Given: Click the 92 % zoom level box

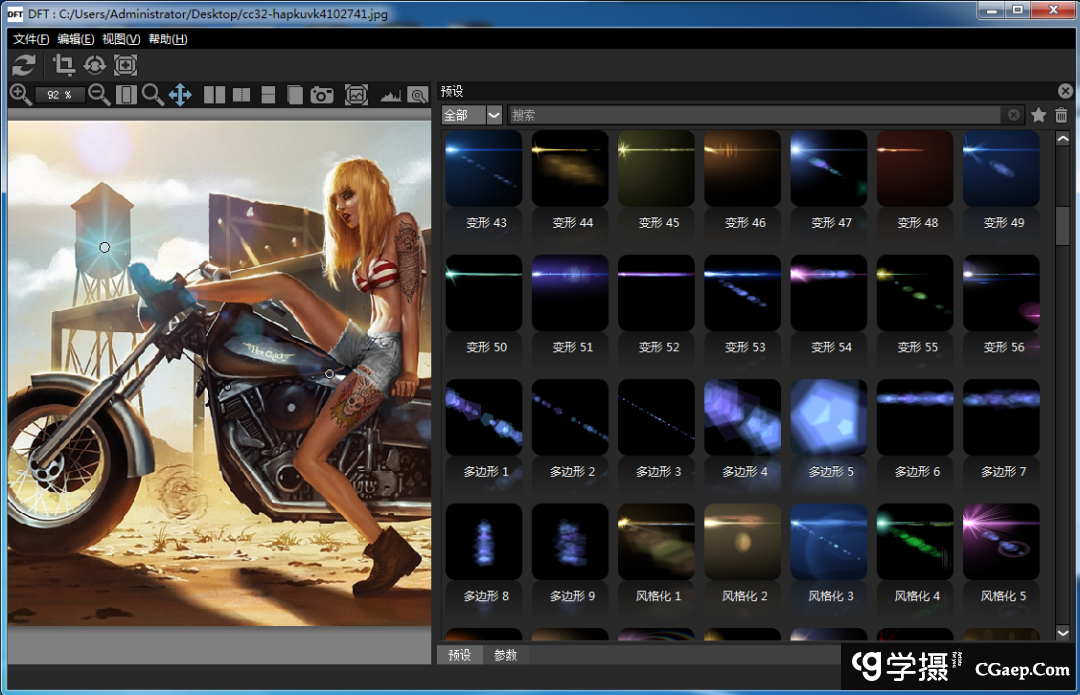Looking at the screenshot, I should tap(60, 95).
